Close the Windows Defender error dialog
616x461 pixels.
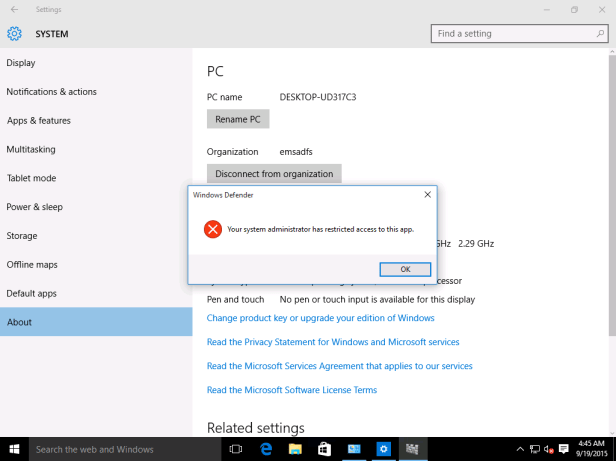427,194
